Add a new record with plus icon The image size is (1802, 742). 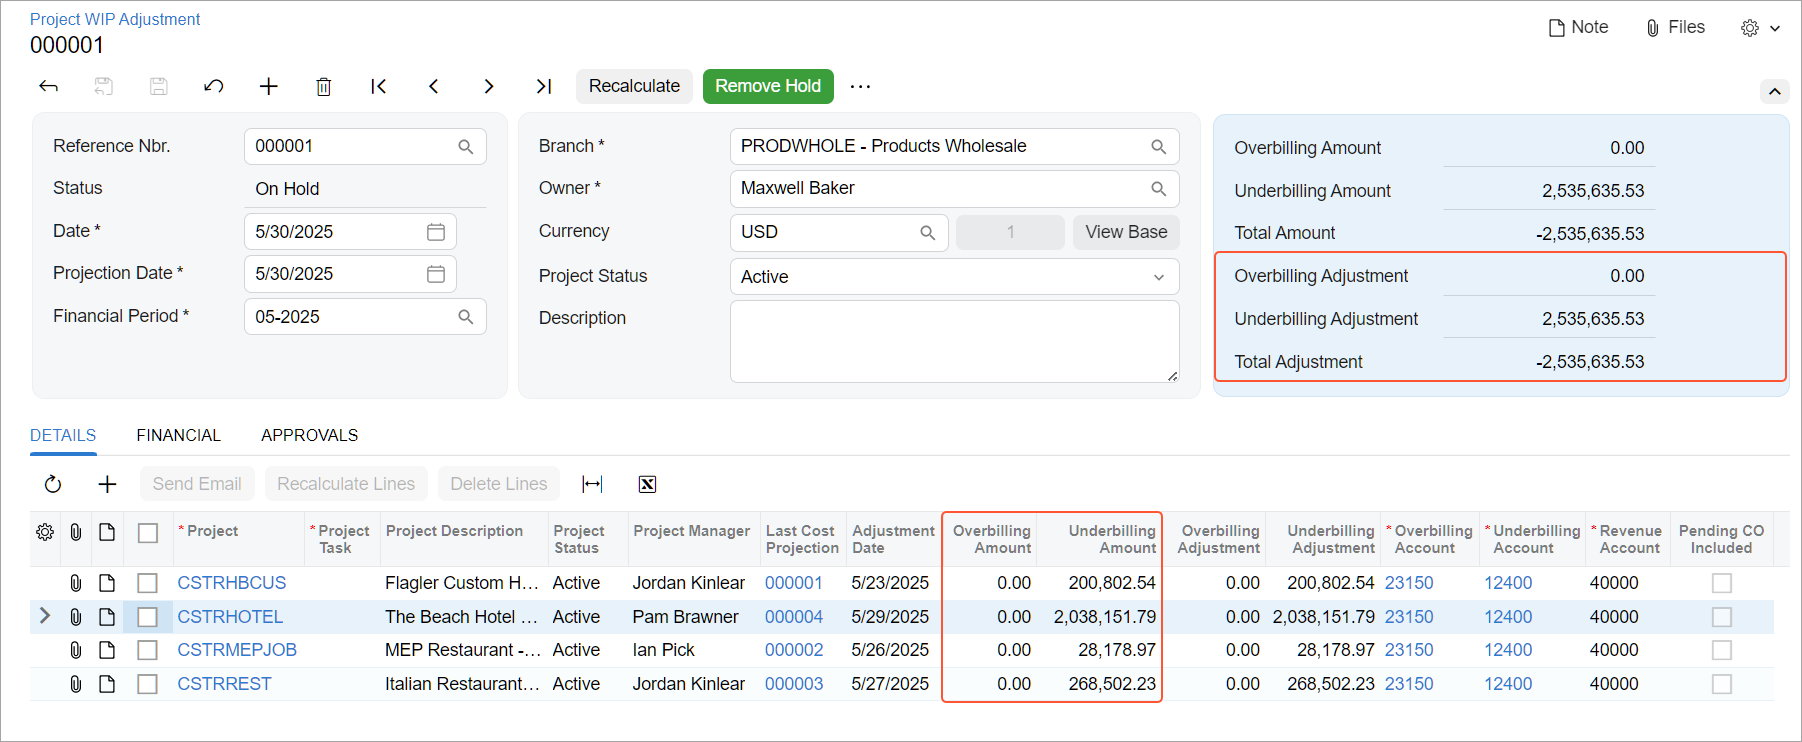[x=268, y=87]
